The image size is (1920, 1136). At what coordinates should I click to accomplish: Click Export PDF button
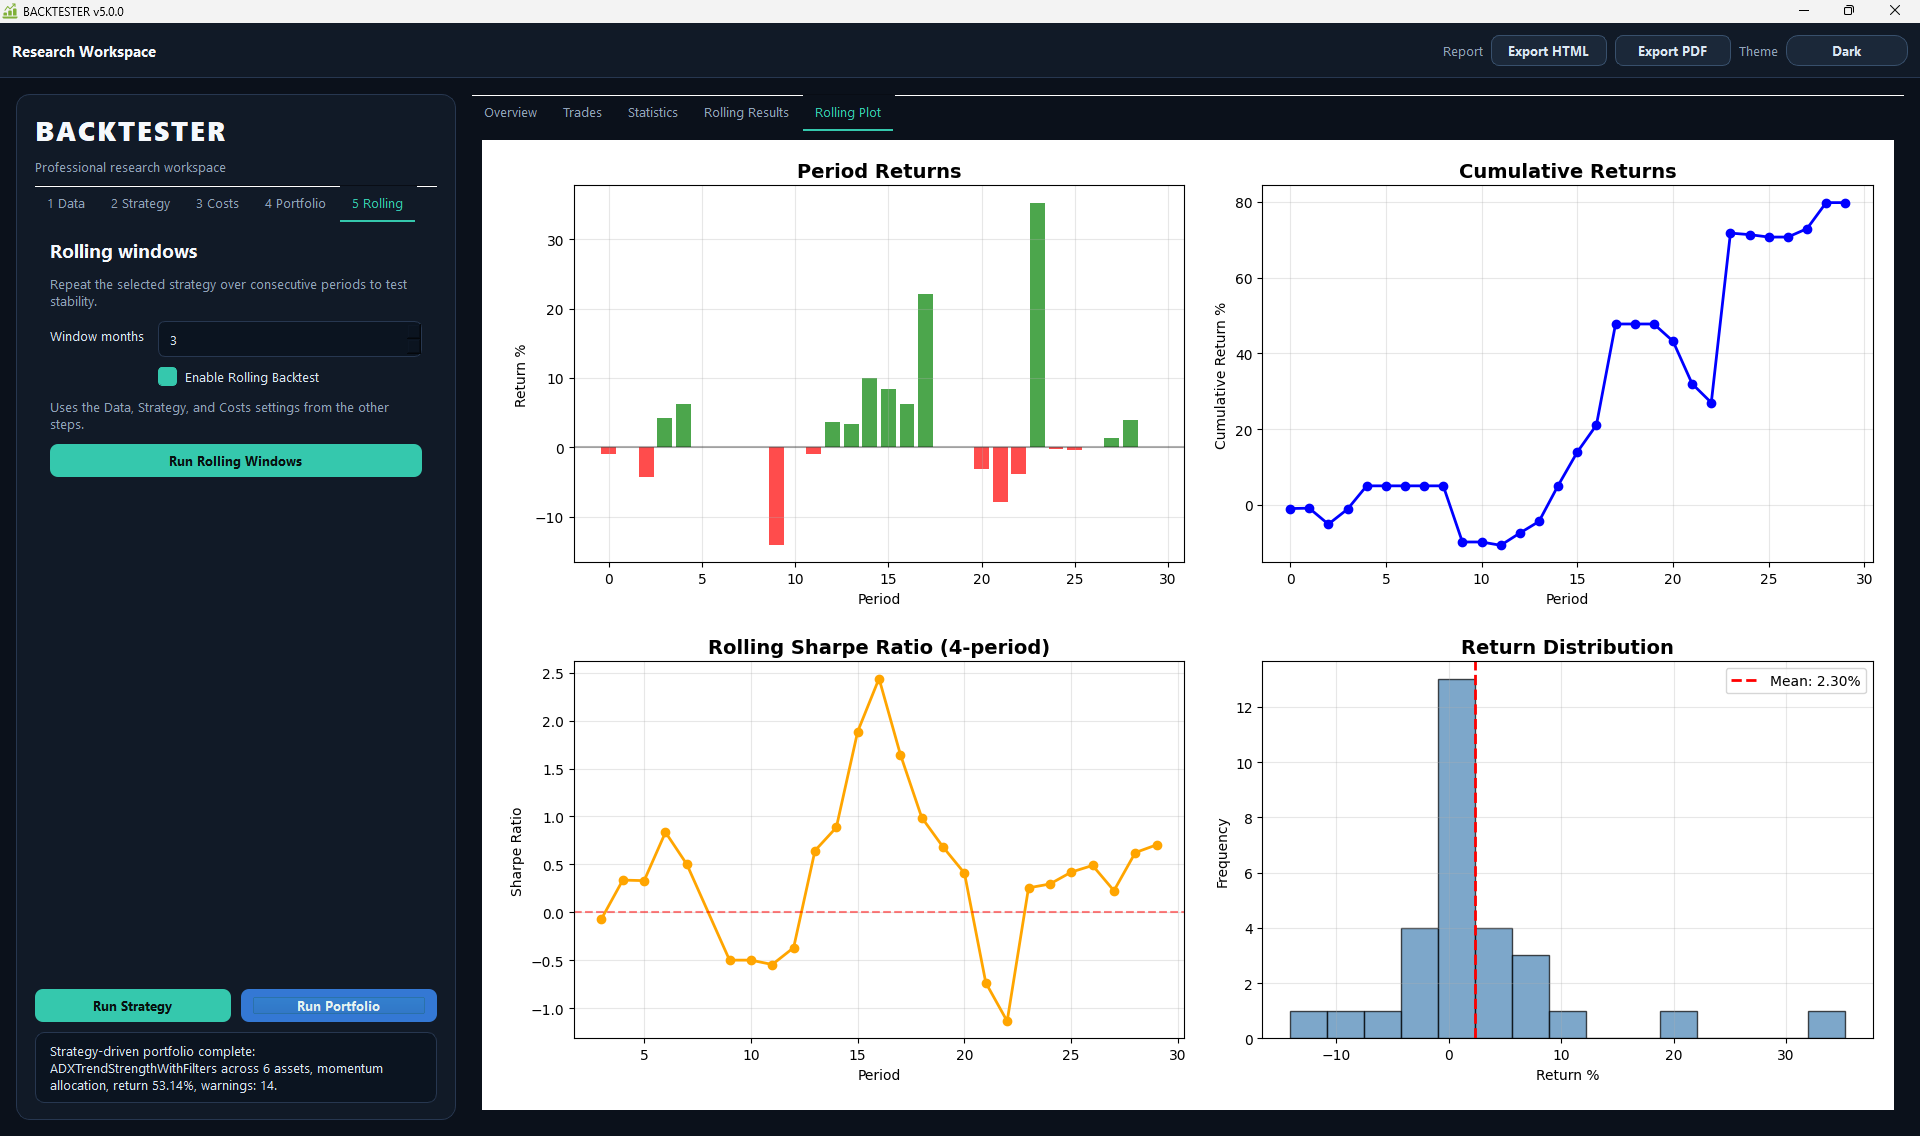1672,51
